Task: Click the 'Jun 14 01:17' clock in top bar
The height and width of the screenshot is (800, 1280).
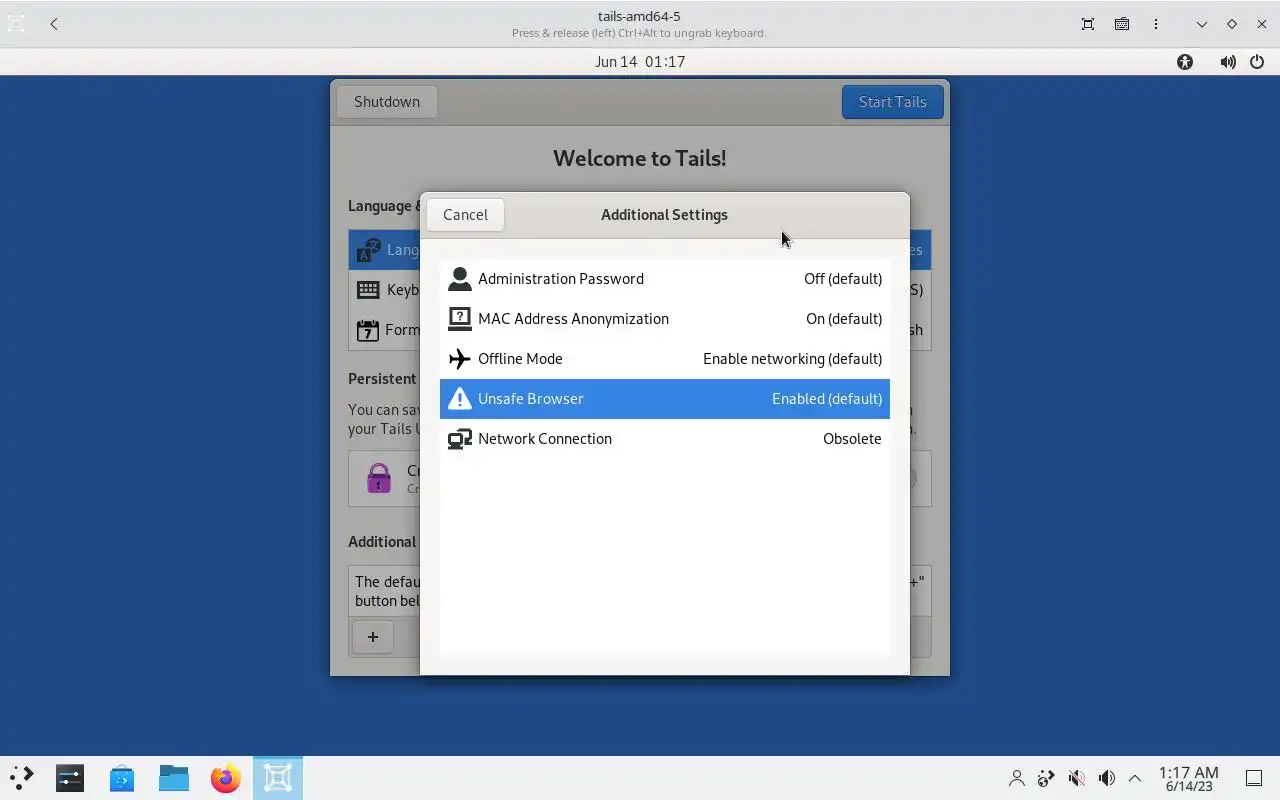Action: tap(640, 62)
